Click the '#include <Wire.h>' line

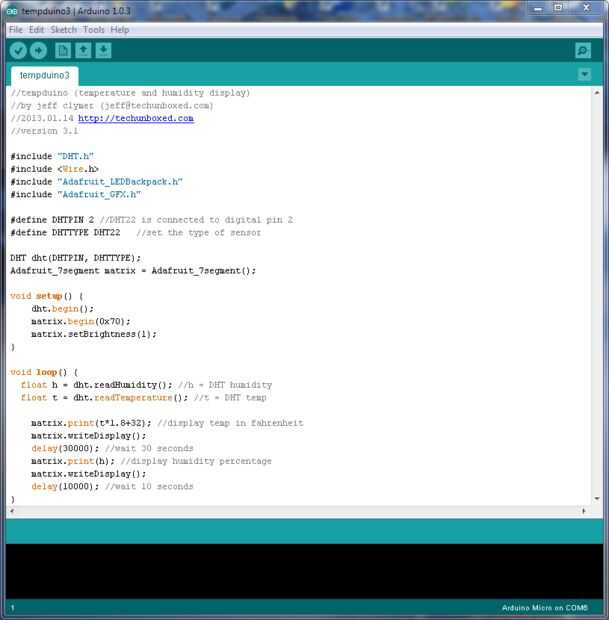coord(55,169)
